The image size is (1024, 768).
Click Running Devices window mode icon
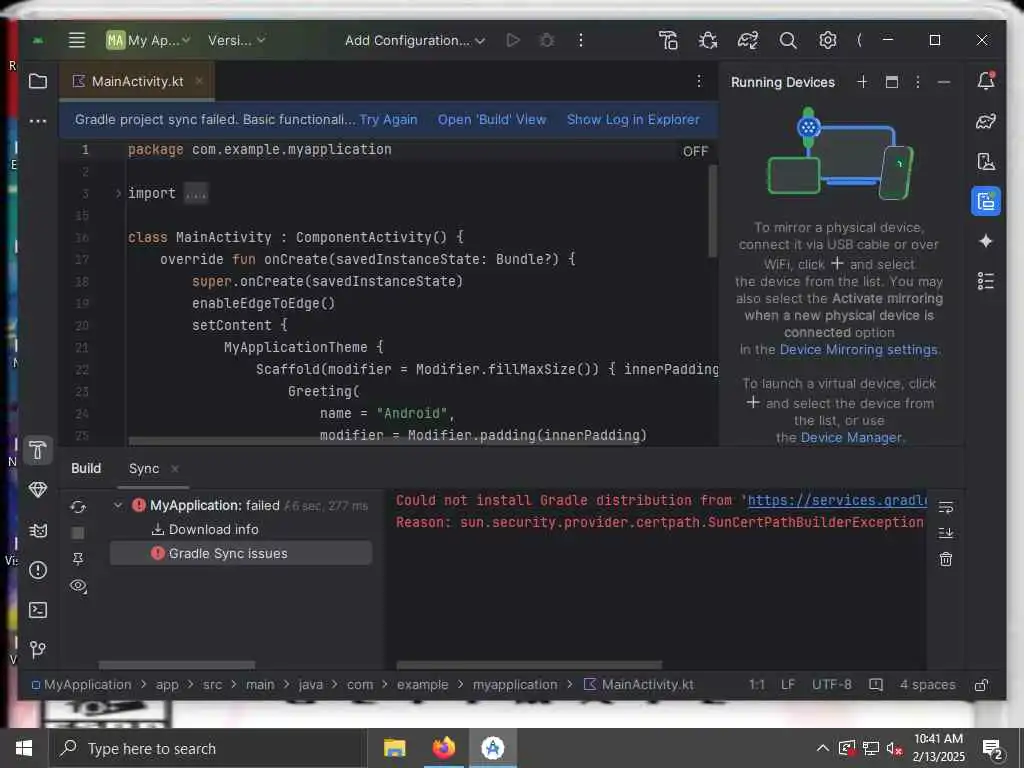point(891,82)
